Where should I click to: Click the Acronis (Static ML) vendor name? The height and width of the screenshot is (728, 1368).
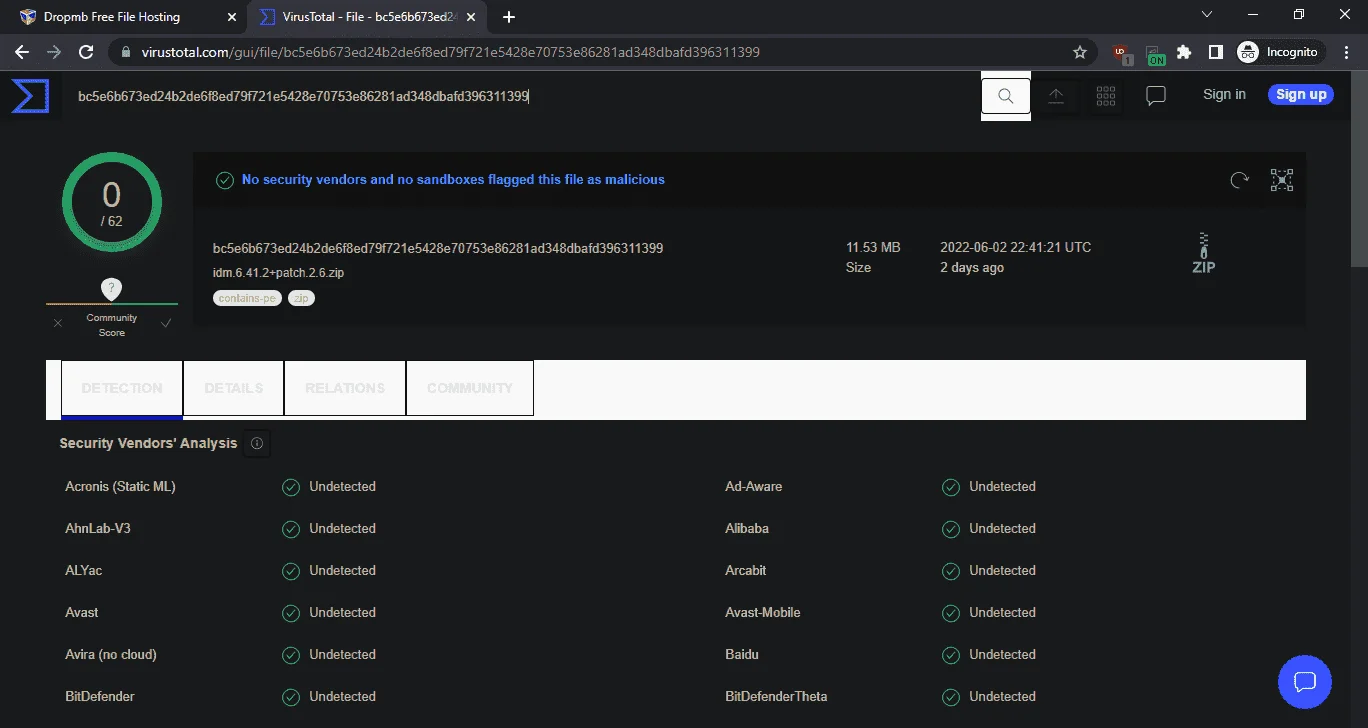[x=120, y=487]
